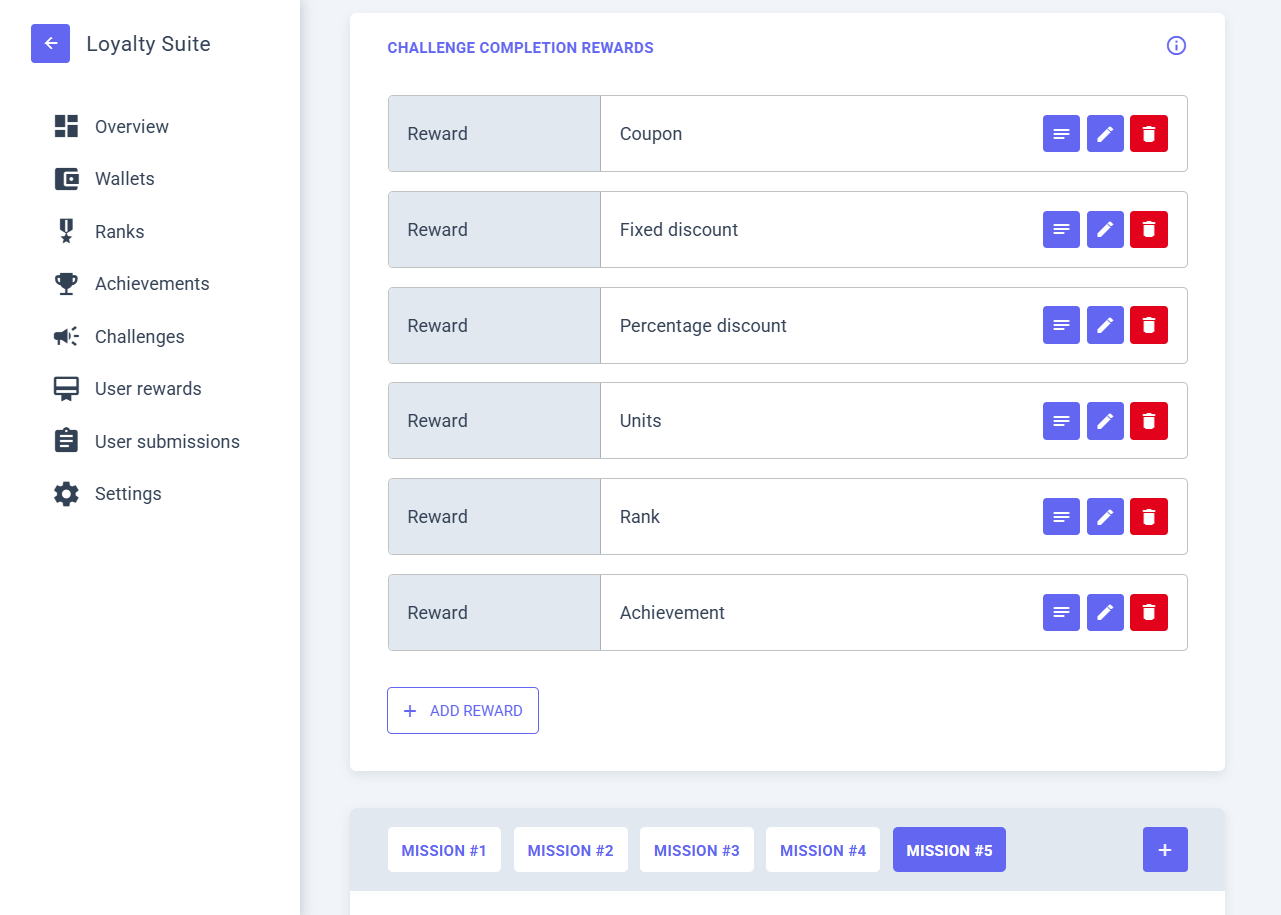Edit the Units reward
1281x915 pixels.
pos(1105,421)
